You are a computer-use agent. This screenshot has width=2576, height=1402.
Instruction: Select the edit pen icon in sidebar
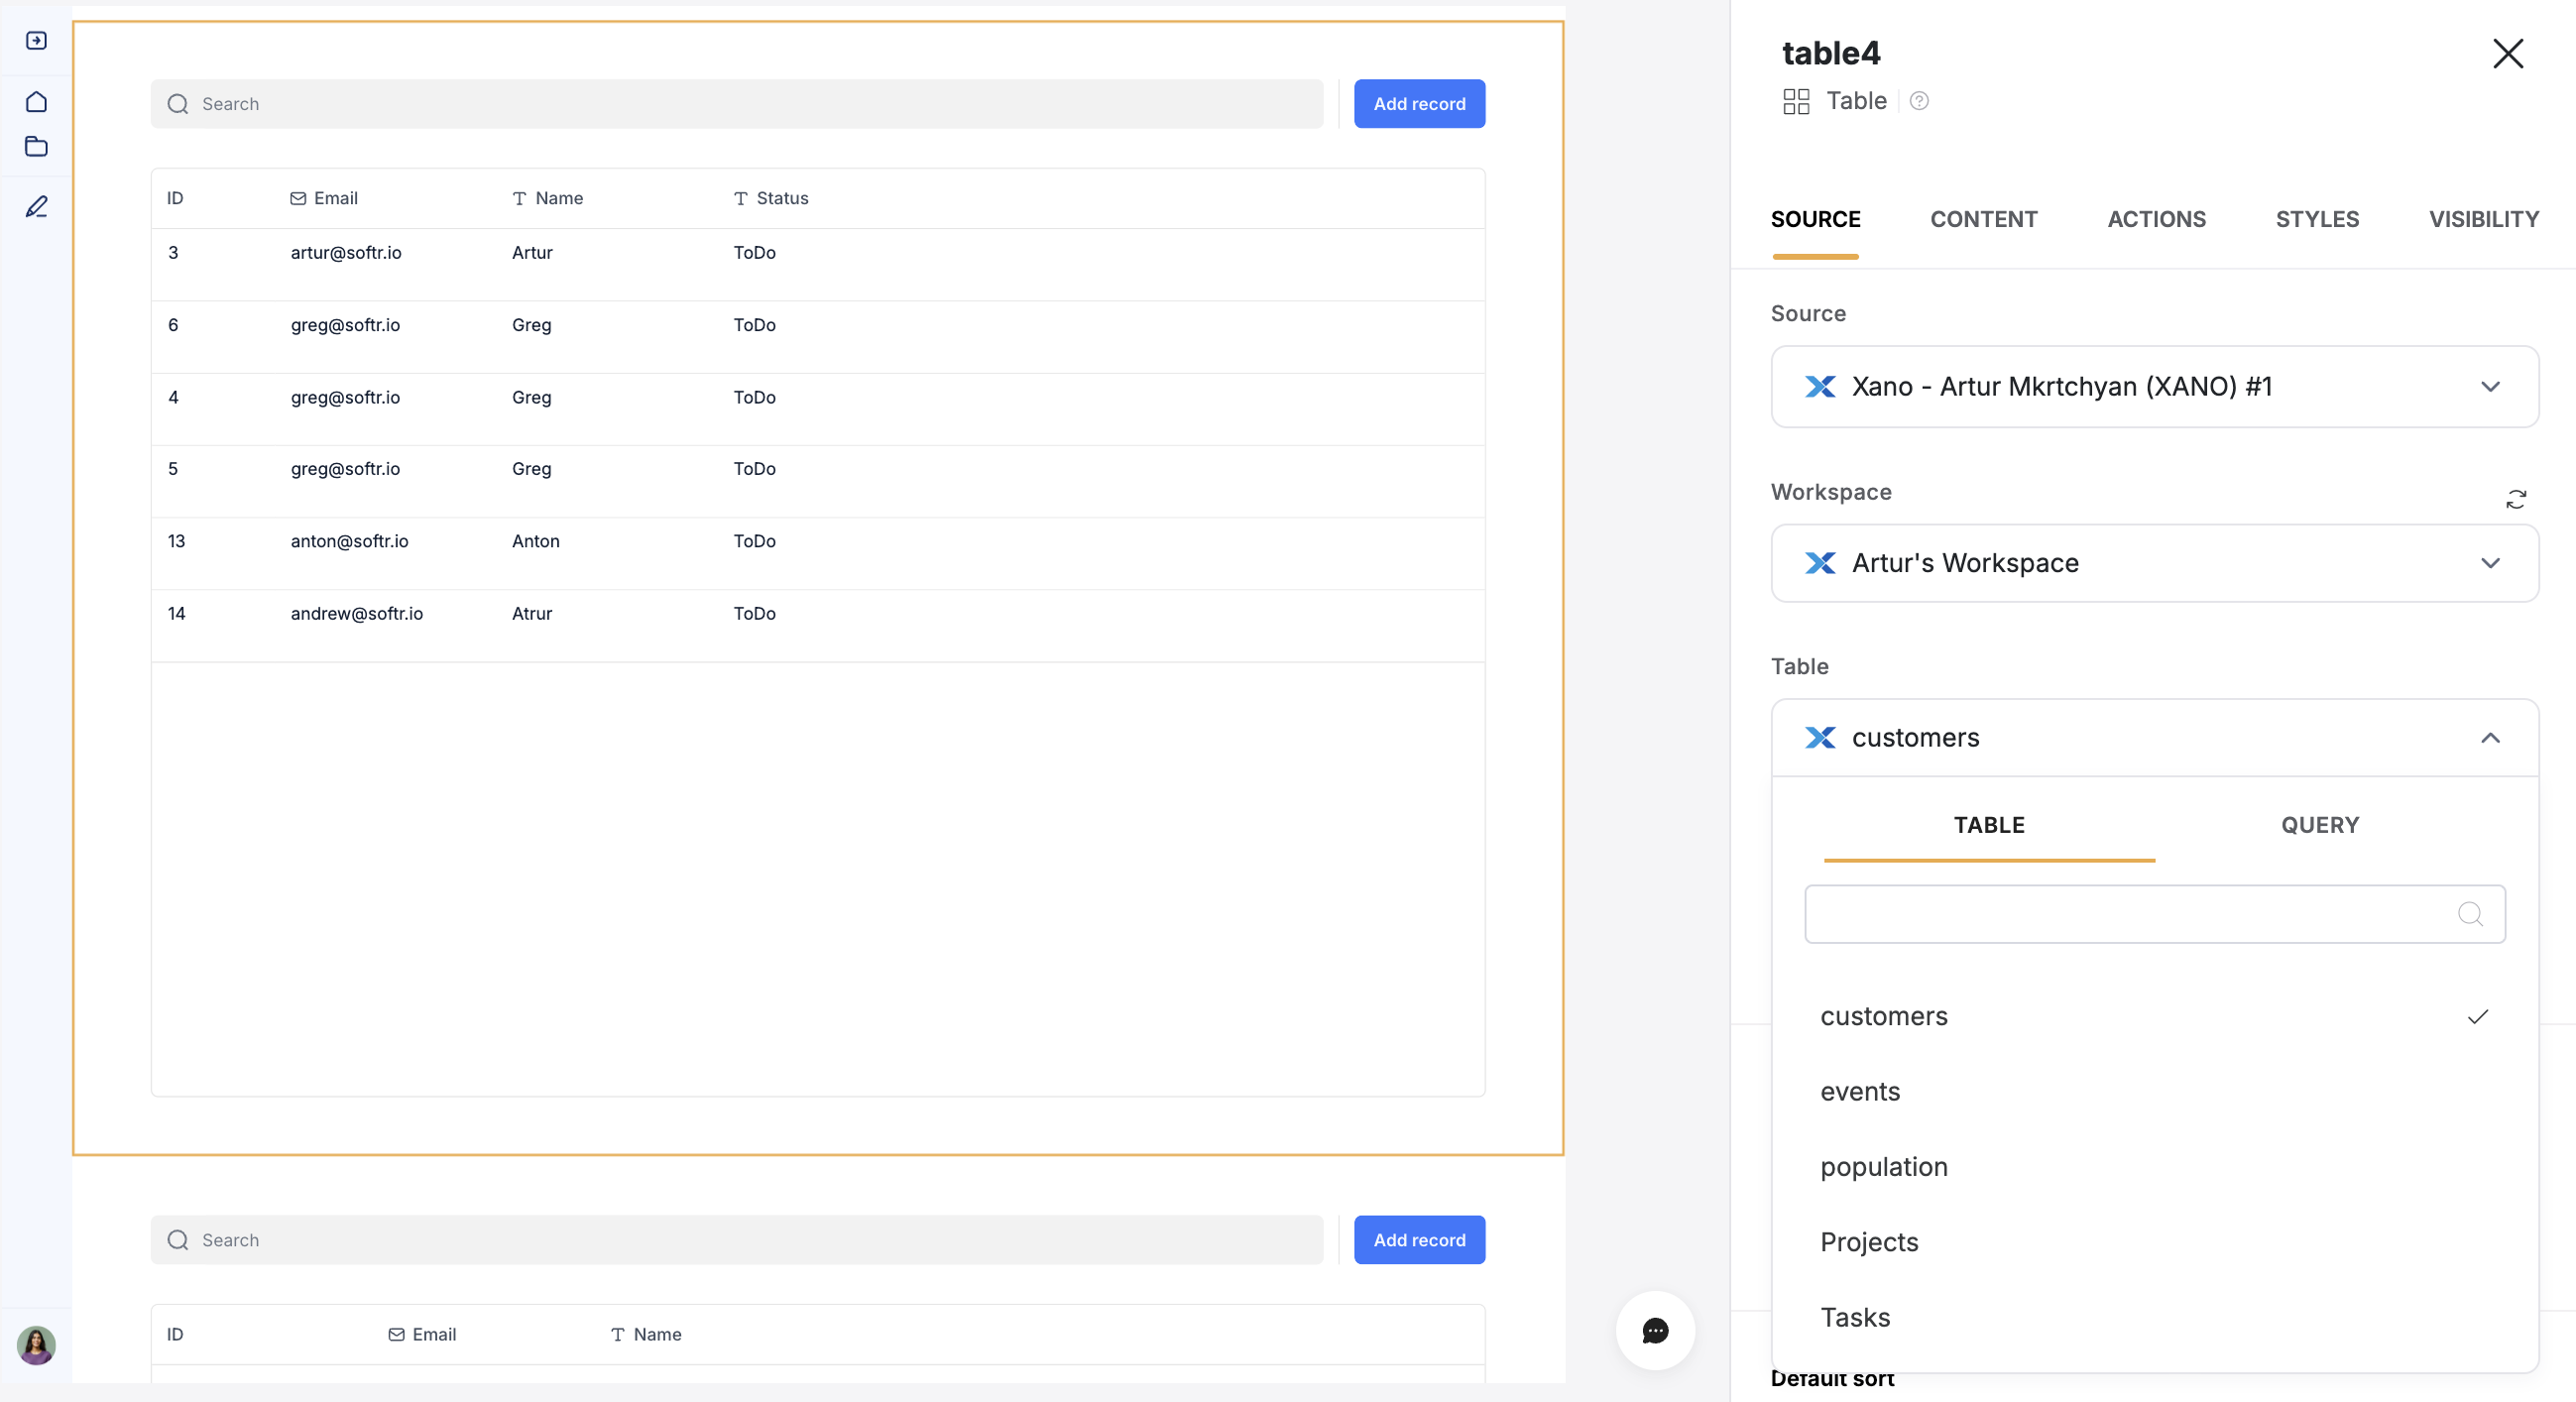coord(36,206)
